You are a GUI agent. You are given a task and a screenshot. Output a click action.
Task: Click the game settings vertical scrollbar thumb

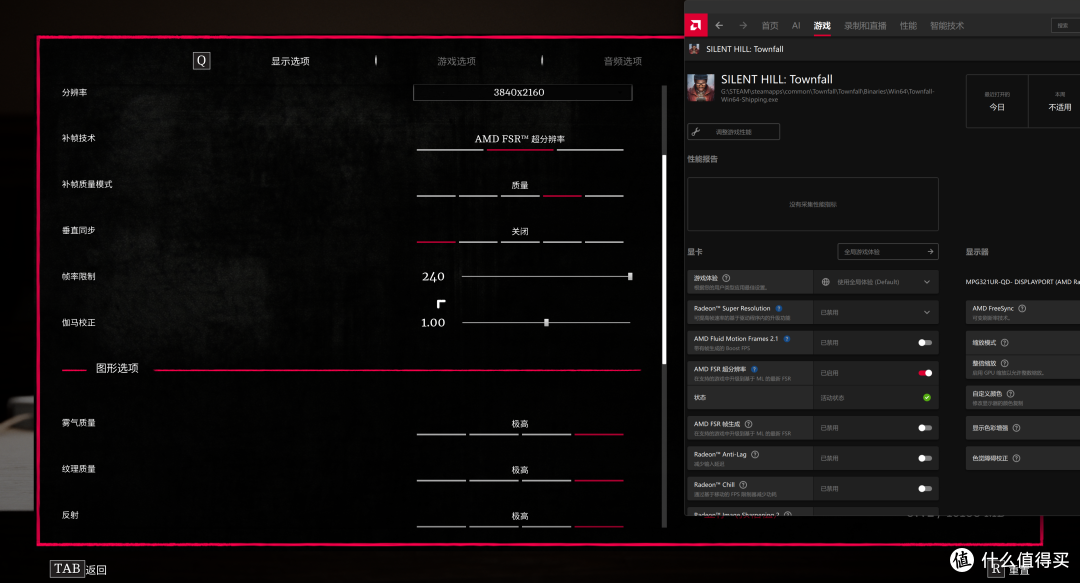point(665,259)
